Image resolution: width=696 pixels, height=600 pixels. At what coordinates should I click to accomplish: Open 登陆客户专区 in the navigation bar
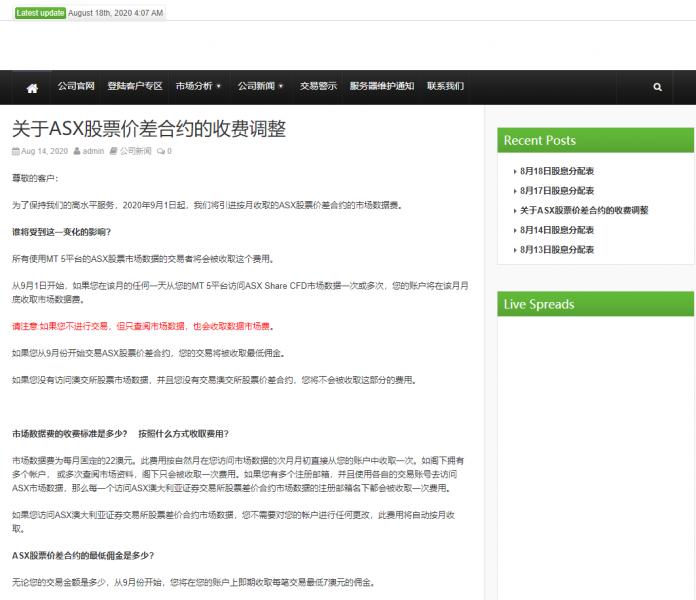(x=135, y=86)
